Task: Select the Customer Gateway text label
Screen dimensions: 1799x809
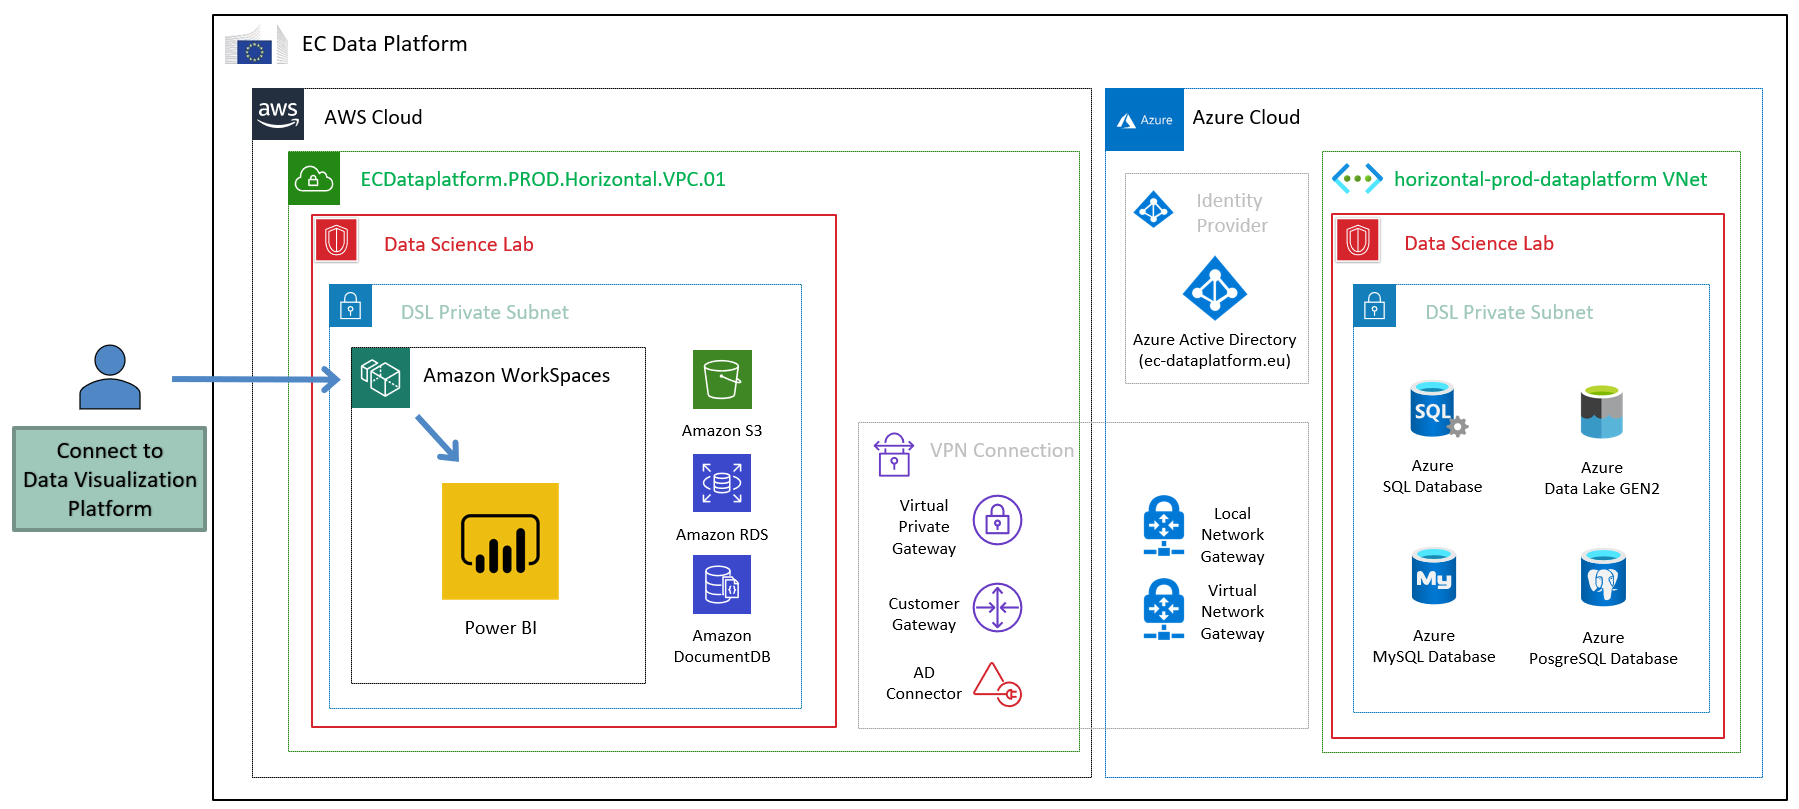Action: coord(924,614)
